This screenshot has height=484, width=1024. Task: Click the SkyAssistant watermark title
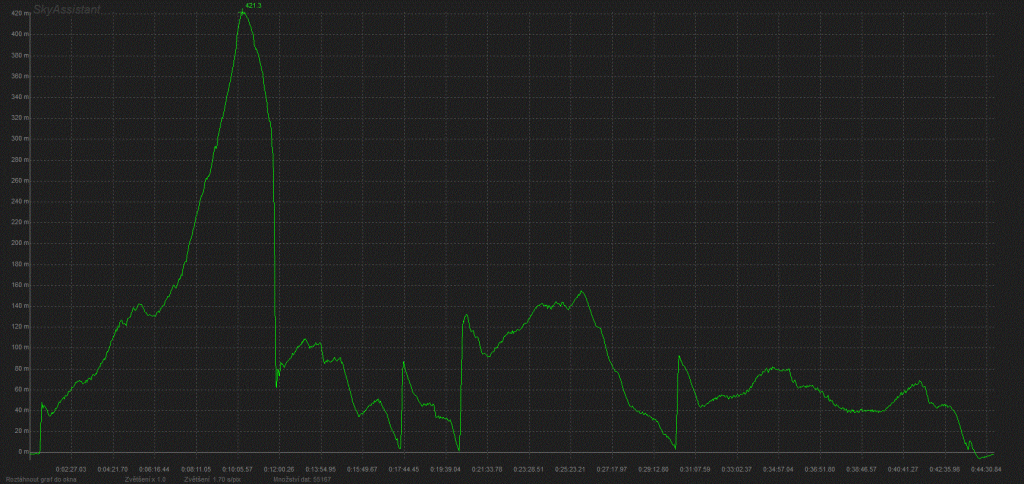[73, 7]
